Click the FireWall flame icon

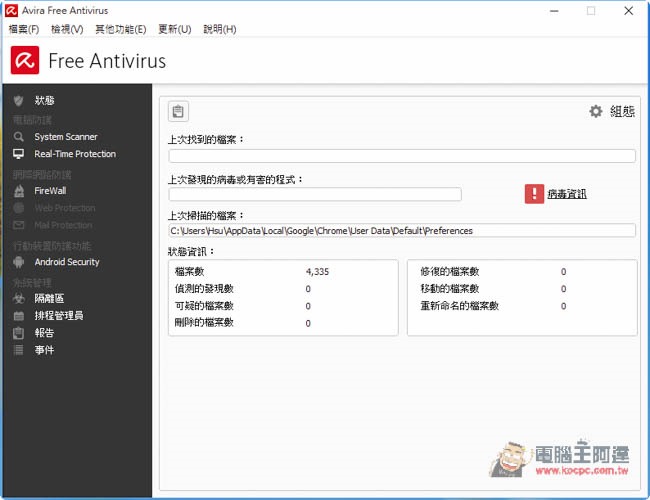tap(19, 191)
